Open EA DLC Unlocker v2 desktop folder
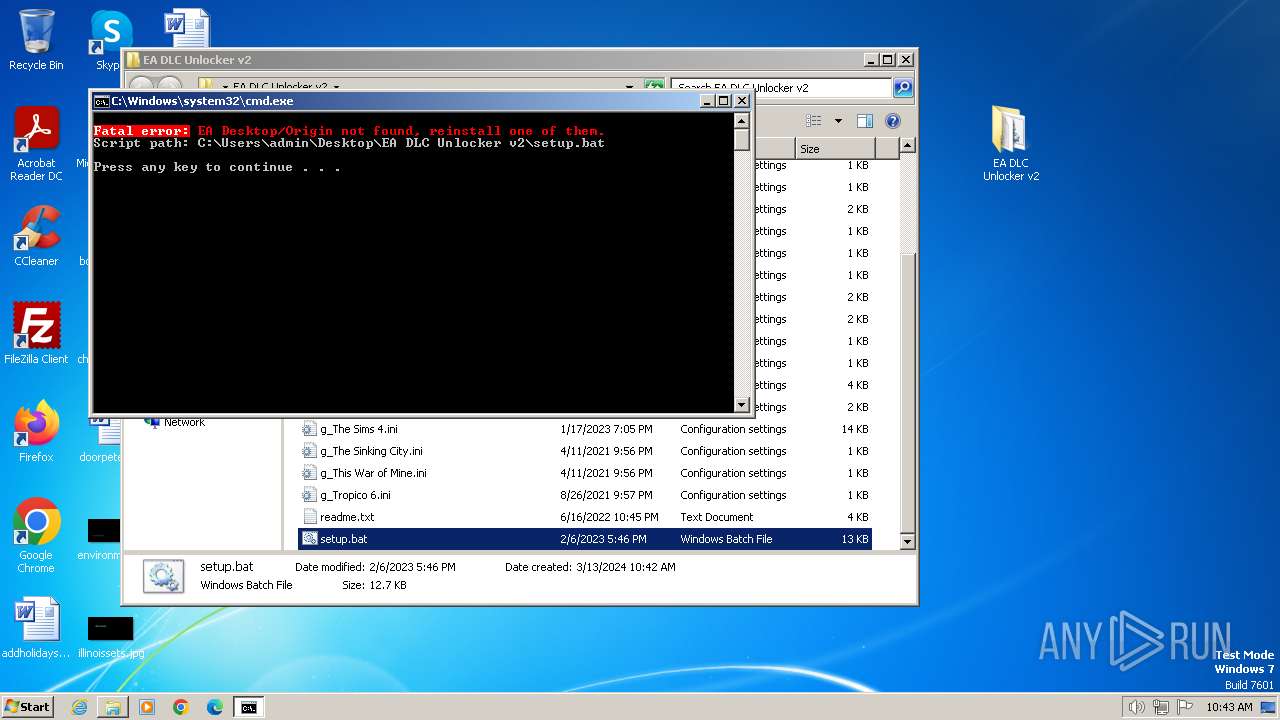The width and height of the screenshot is (1280, 720). 1010,144
